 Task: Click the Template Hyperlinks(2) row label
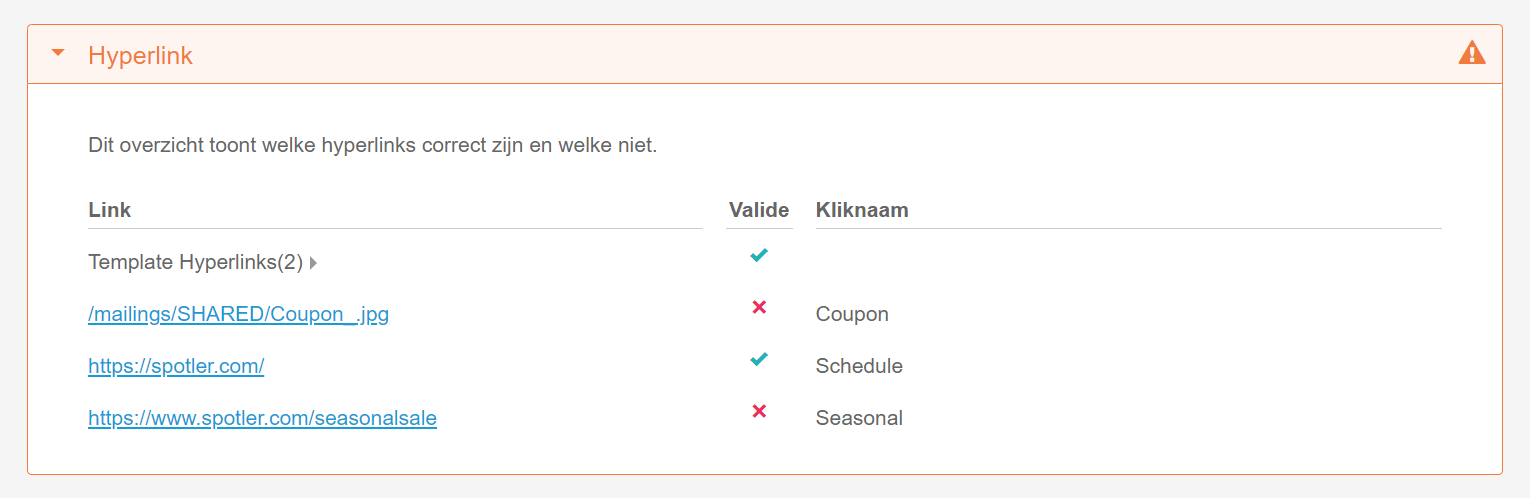point(195,262)
